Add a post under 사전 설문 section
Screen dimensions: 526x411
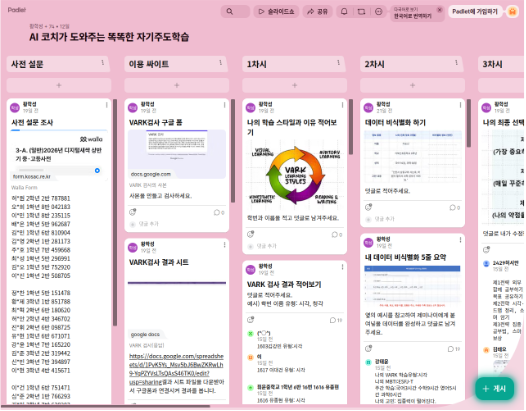coord(59,85)
